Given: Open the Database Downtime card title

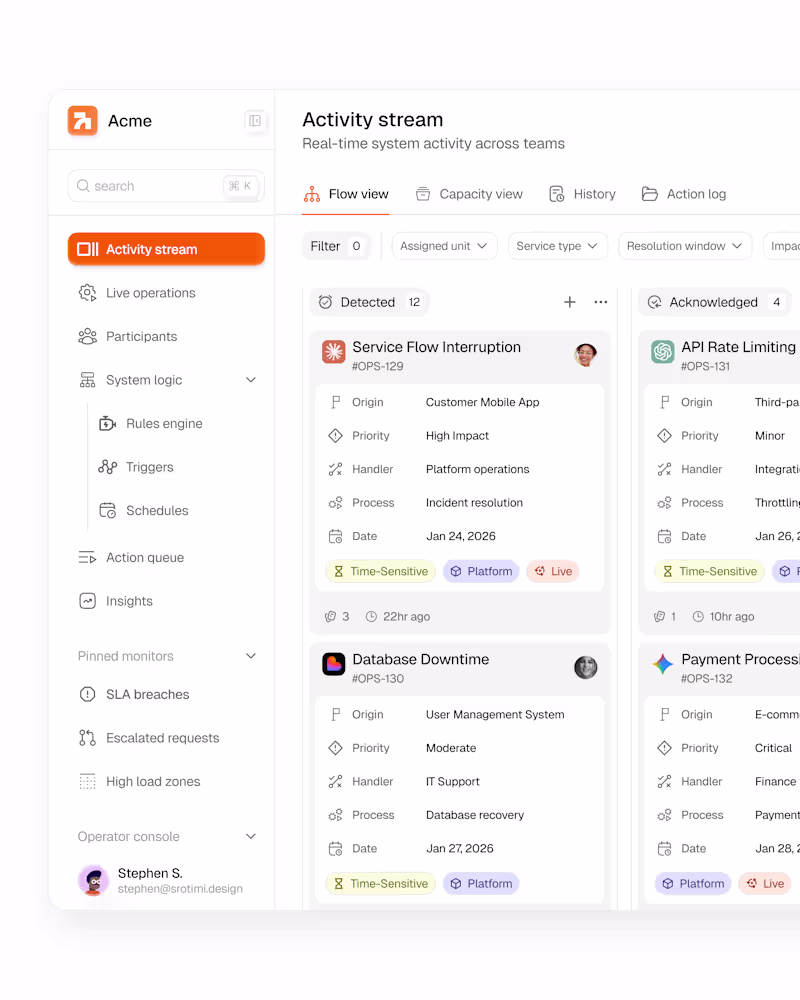Looking at the screenshot, I should 420,659.
